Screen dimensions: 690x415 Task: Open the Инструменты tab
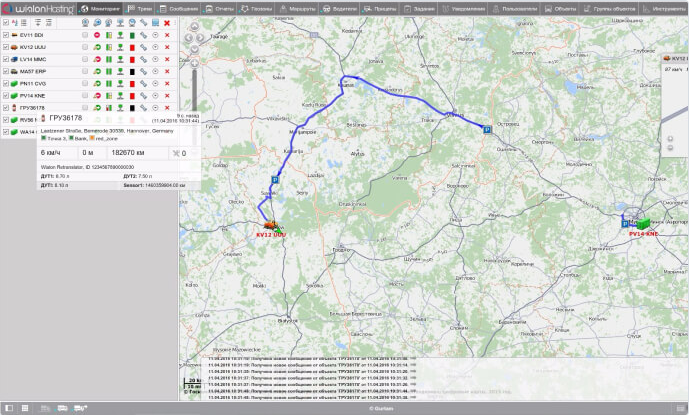664,9
